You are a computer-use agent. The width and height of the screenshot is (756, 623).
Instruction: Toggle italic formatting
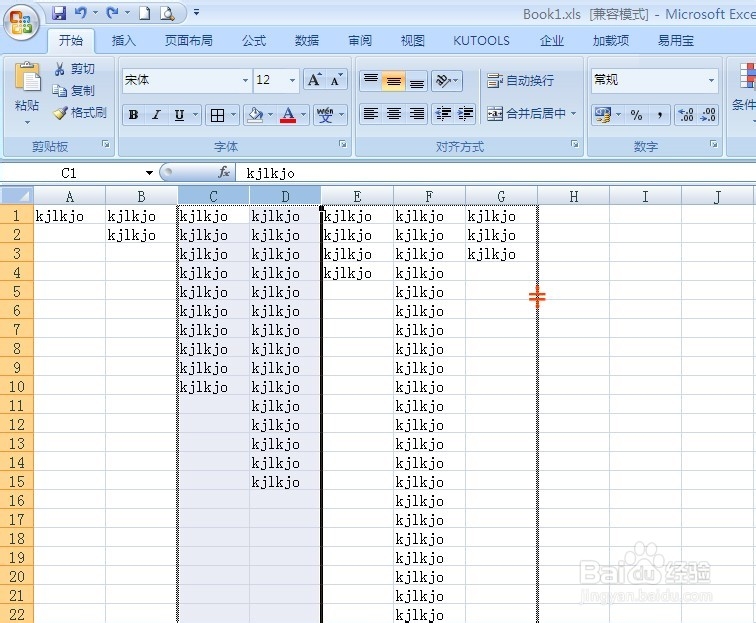click(156, 115)
